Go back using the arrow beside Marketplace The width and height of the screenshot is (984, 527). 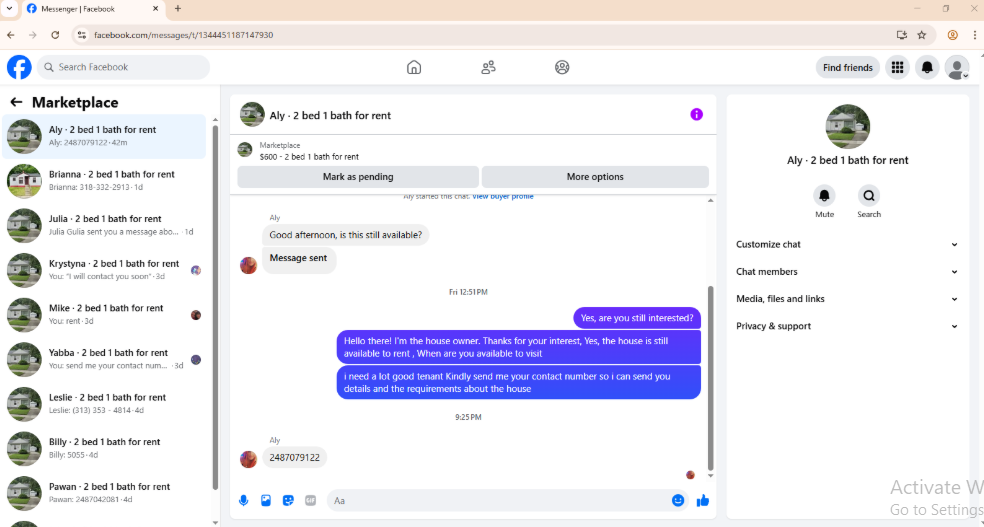pyautogui.click(x=16, y=102)
